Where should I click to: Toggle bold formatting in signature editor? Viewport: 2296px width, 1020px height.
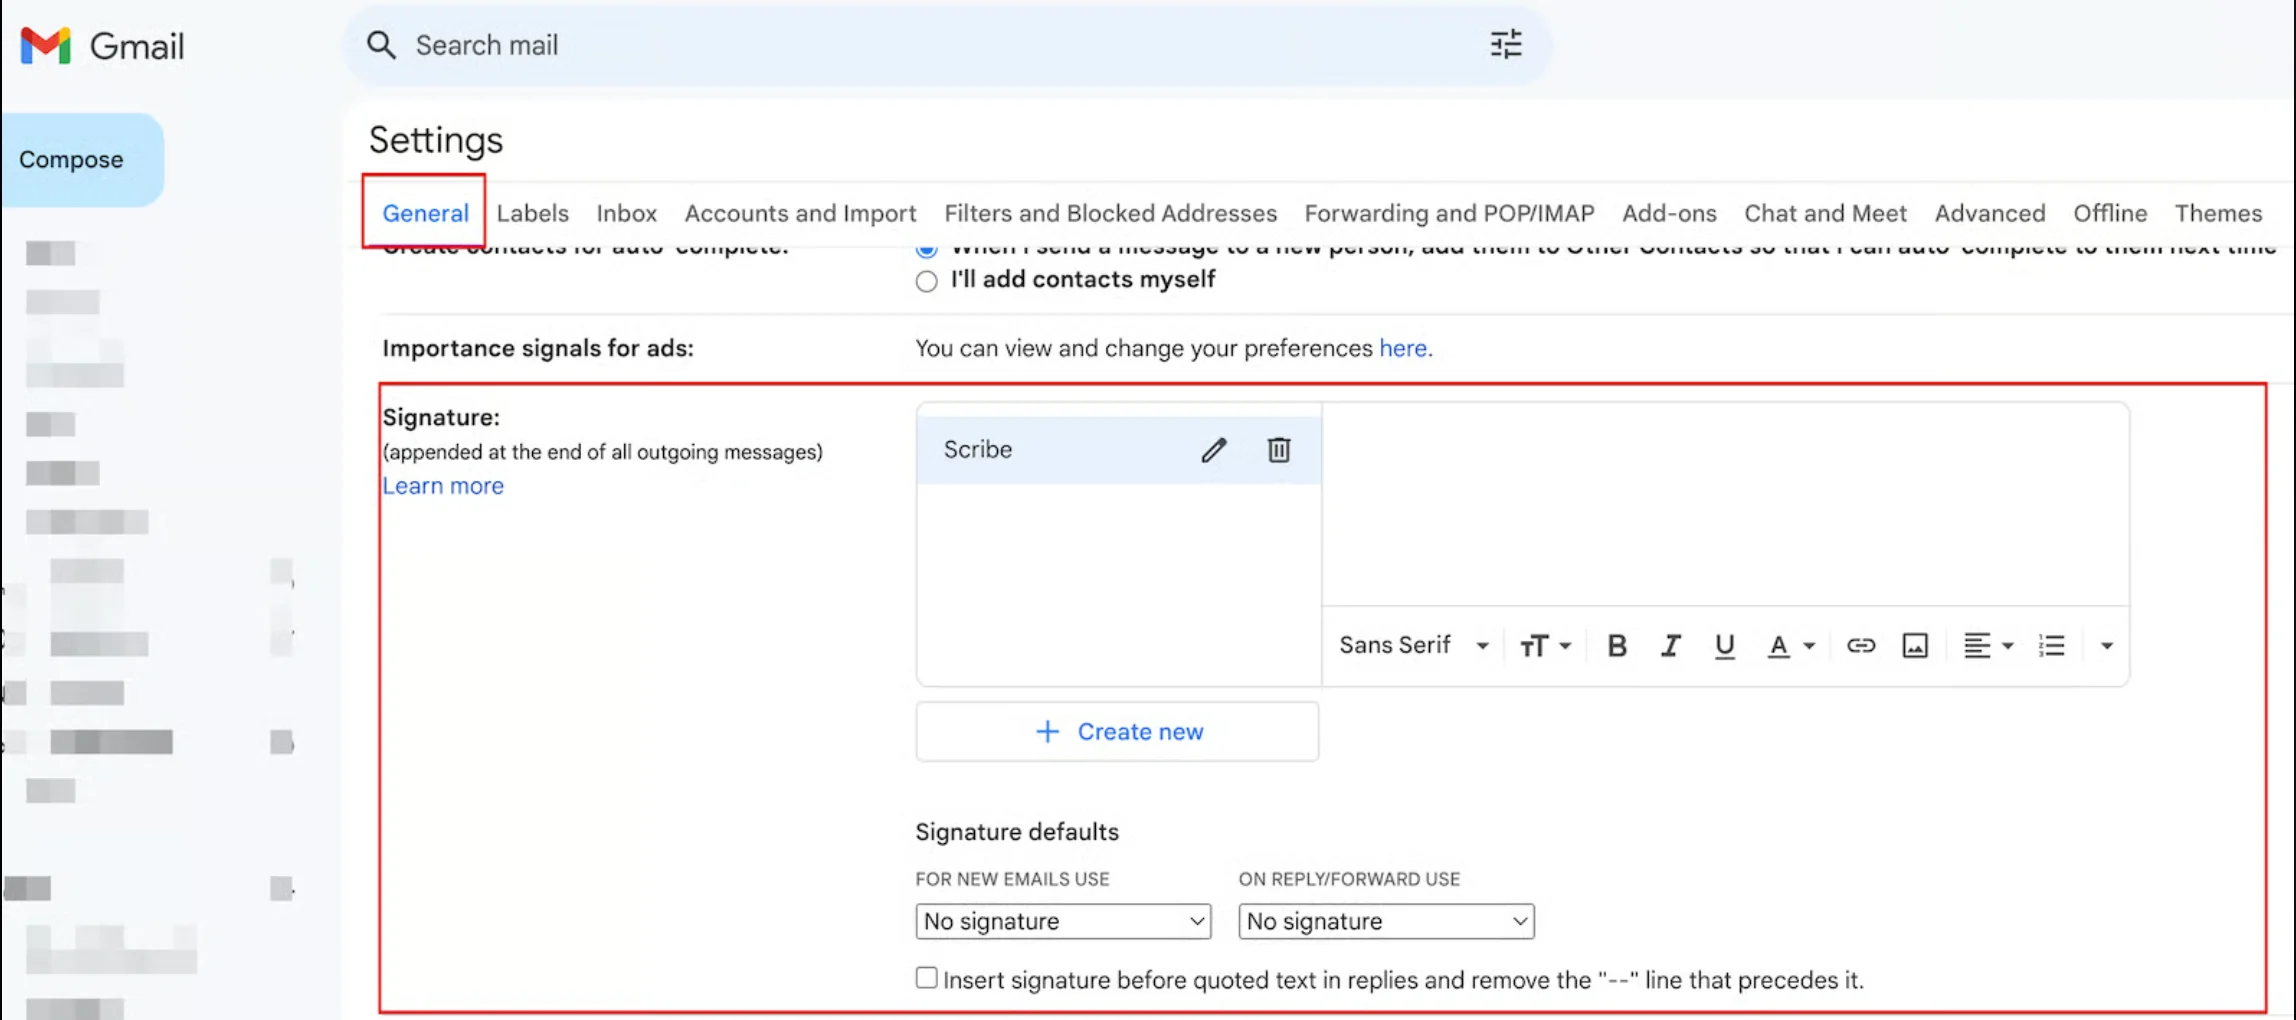coord(1617,646)
